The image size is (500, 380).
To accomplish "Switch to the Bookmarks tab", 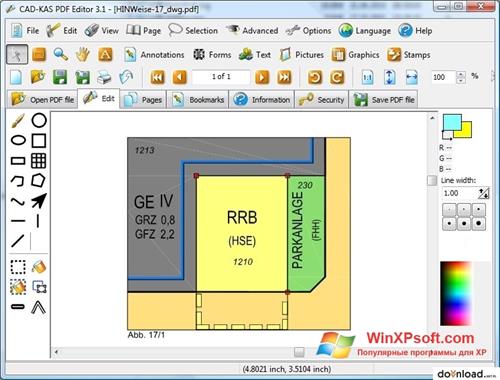I will (198, 100).
